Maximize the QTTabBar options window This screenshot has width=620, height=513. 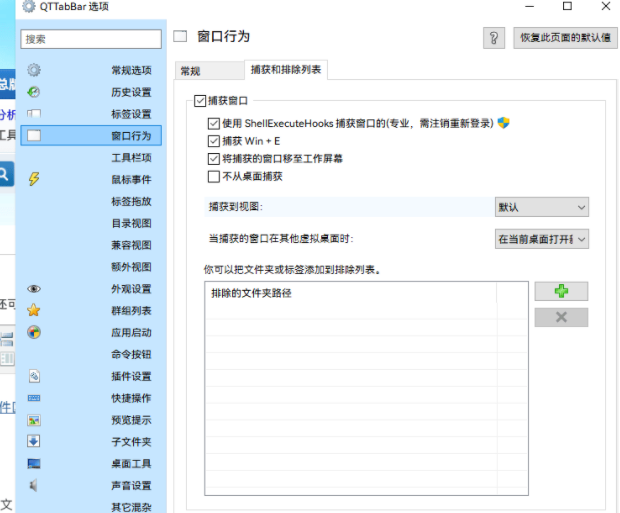[x=567, y=6]
